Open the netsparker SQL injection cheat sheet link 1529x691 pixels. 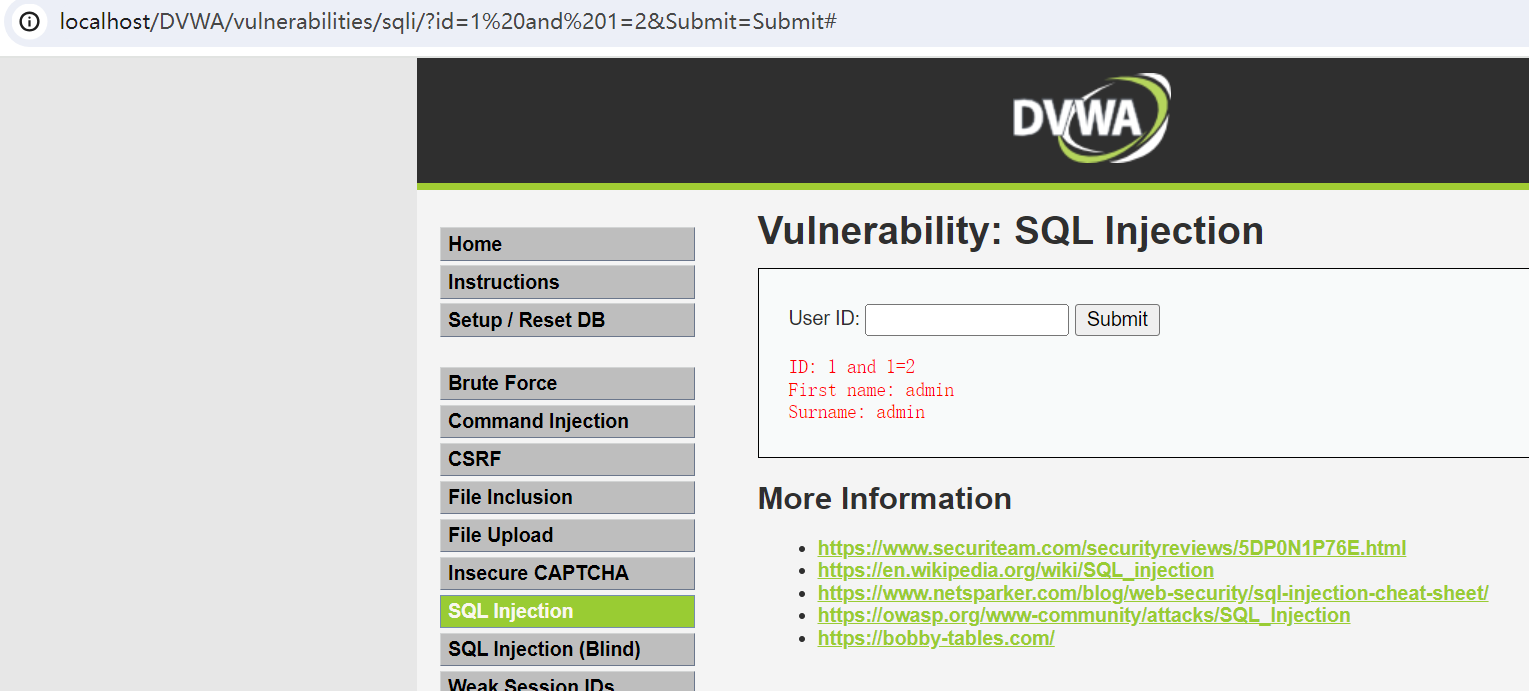pyautogui.click(x=1153, y=593)
